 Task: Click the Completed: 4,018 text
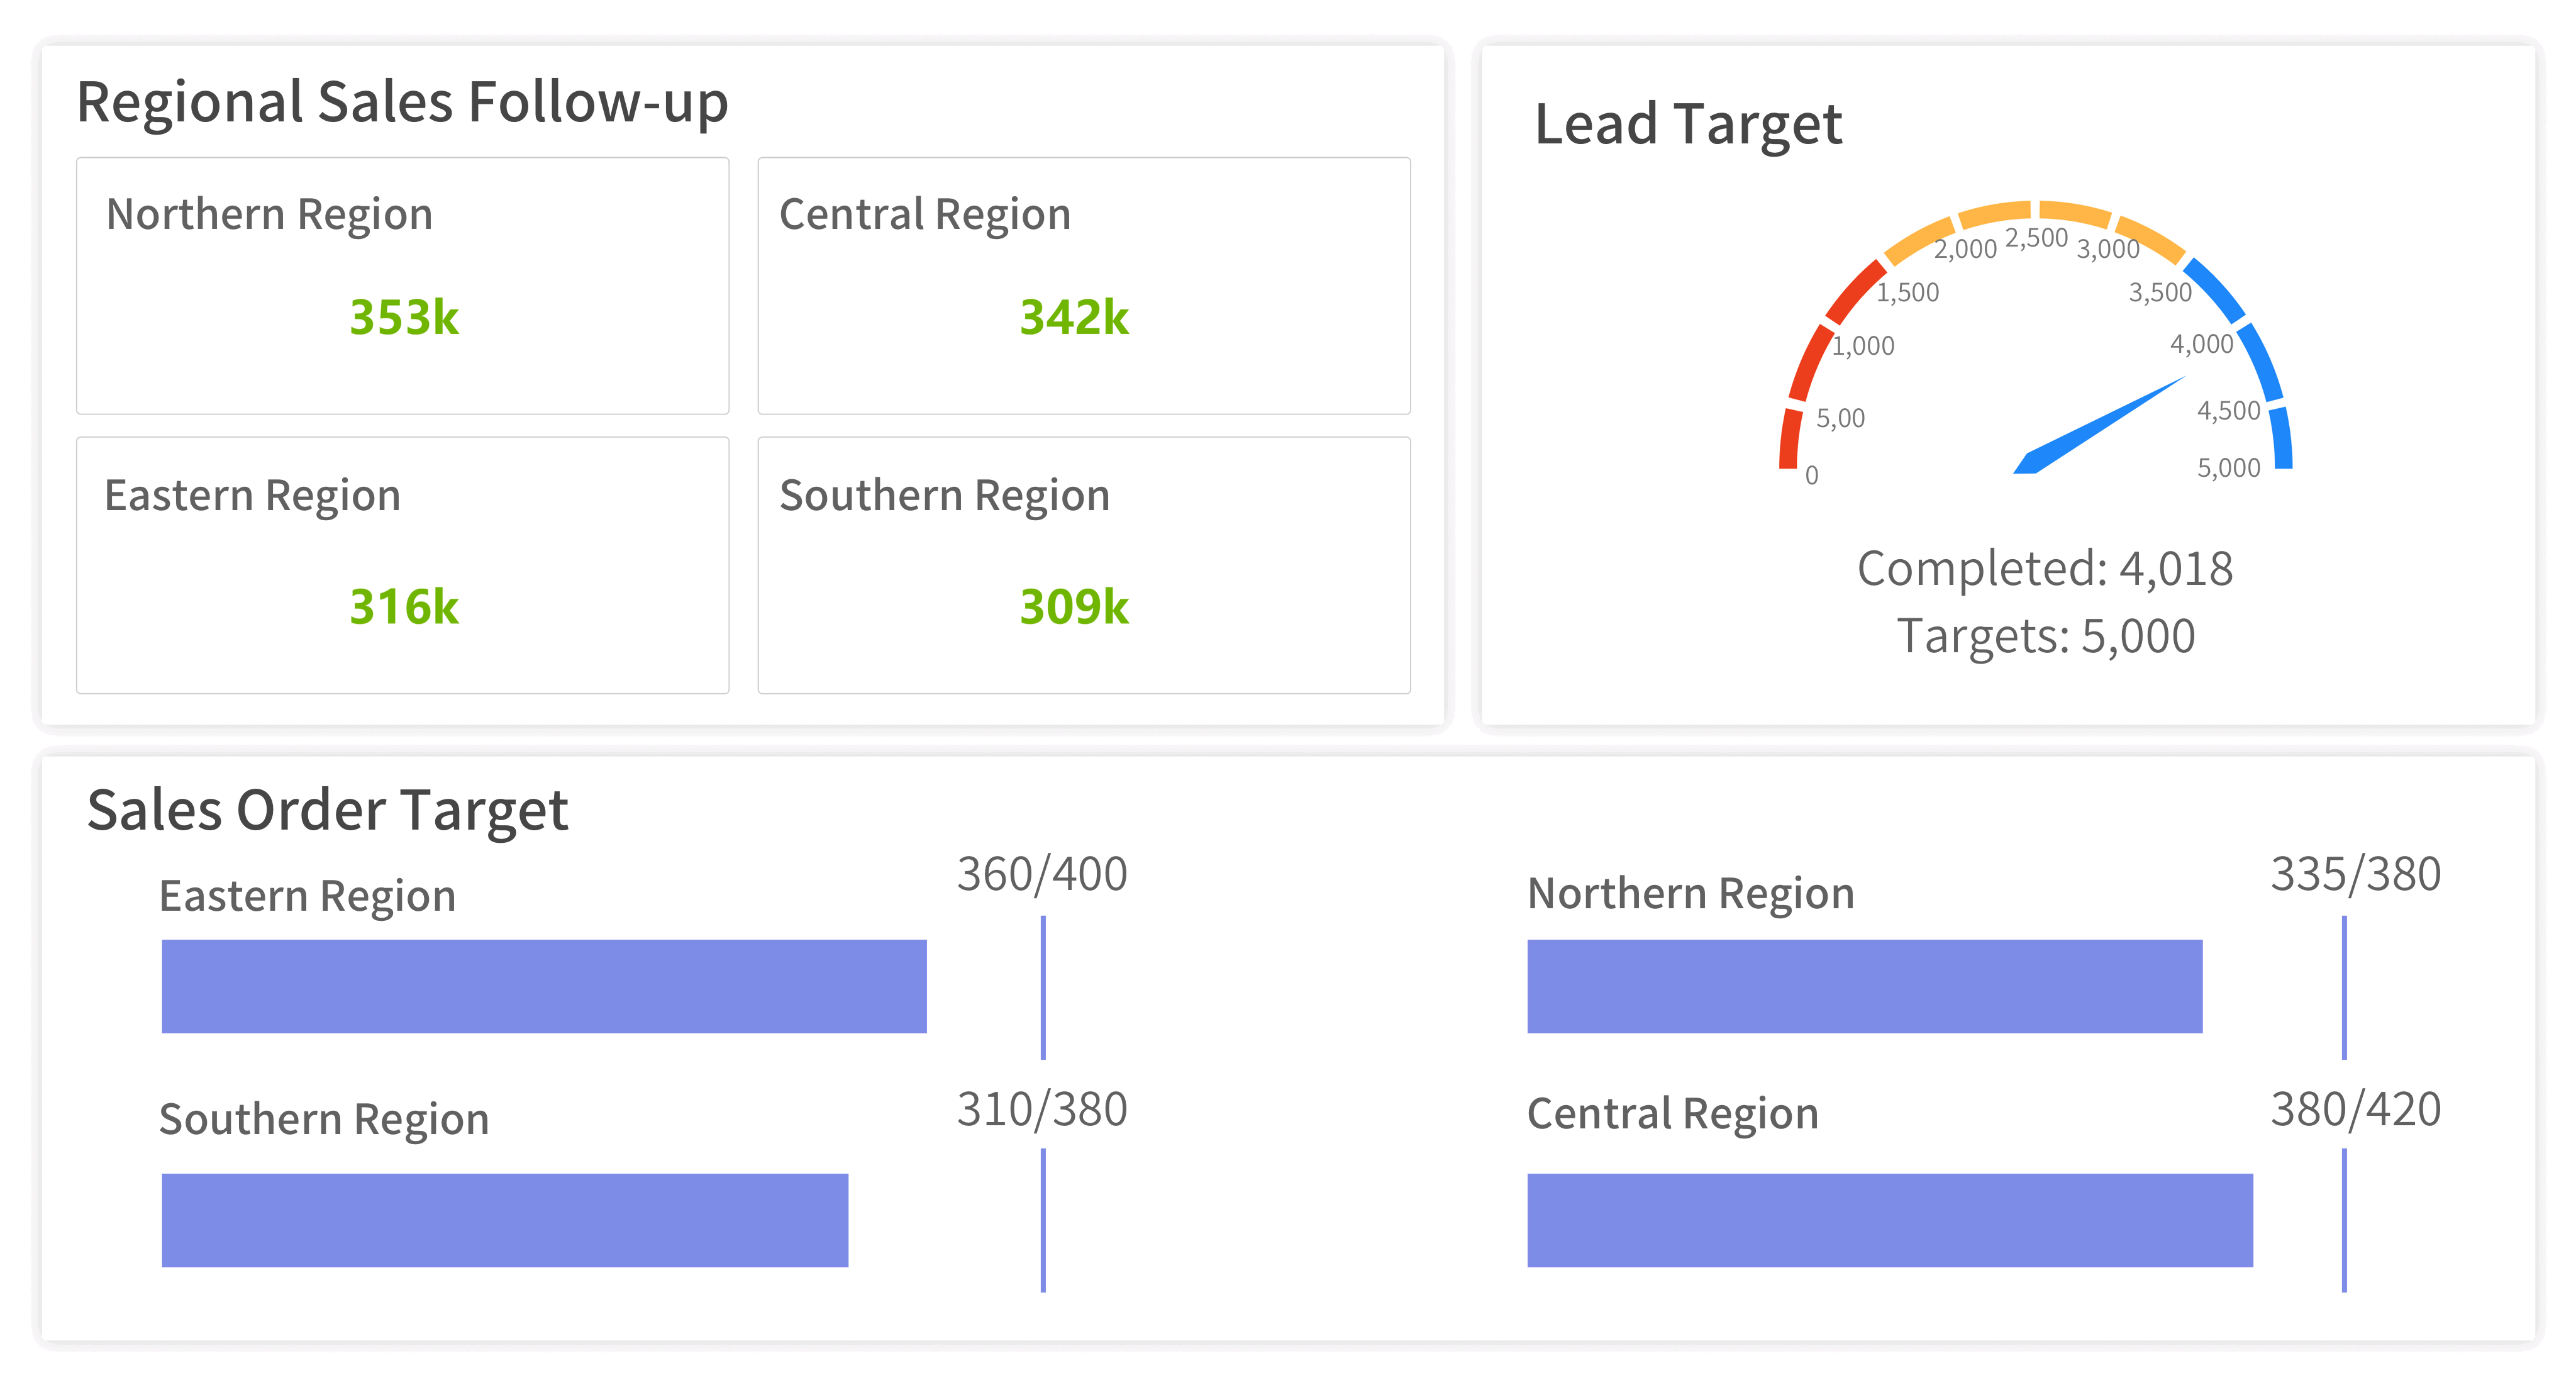(2044, 569)
